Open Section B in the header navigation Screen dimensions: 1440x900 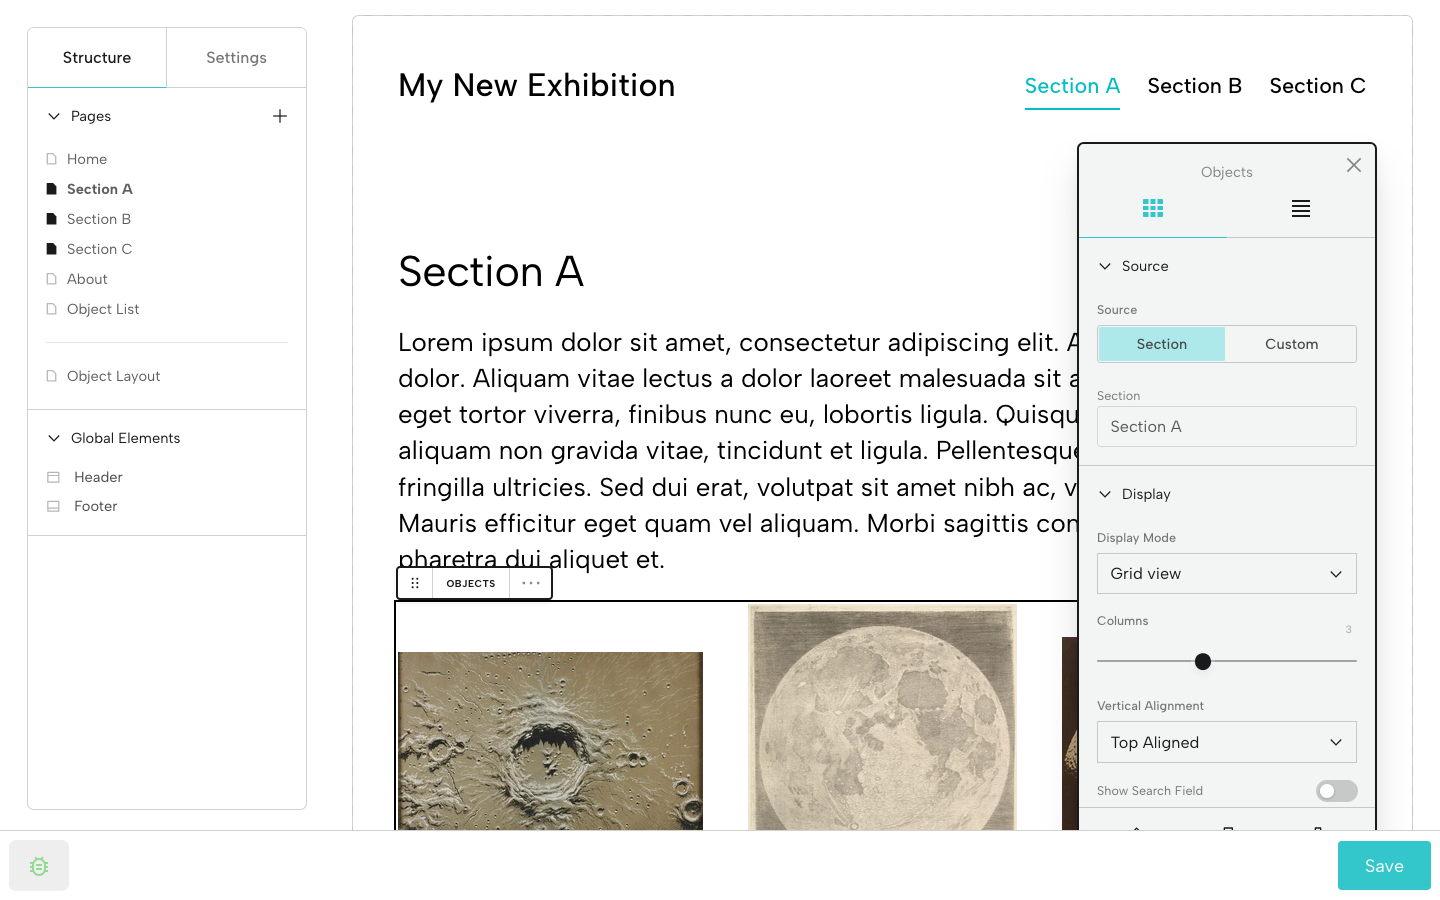pos(1194,86)
